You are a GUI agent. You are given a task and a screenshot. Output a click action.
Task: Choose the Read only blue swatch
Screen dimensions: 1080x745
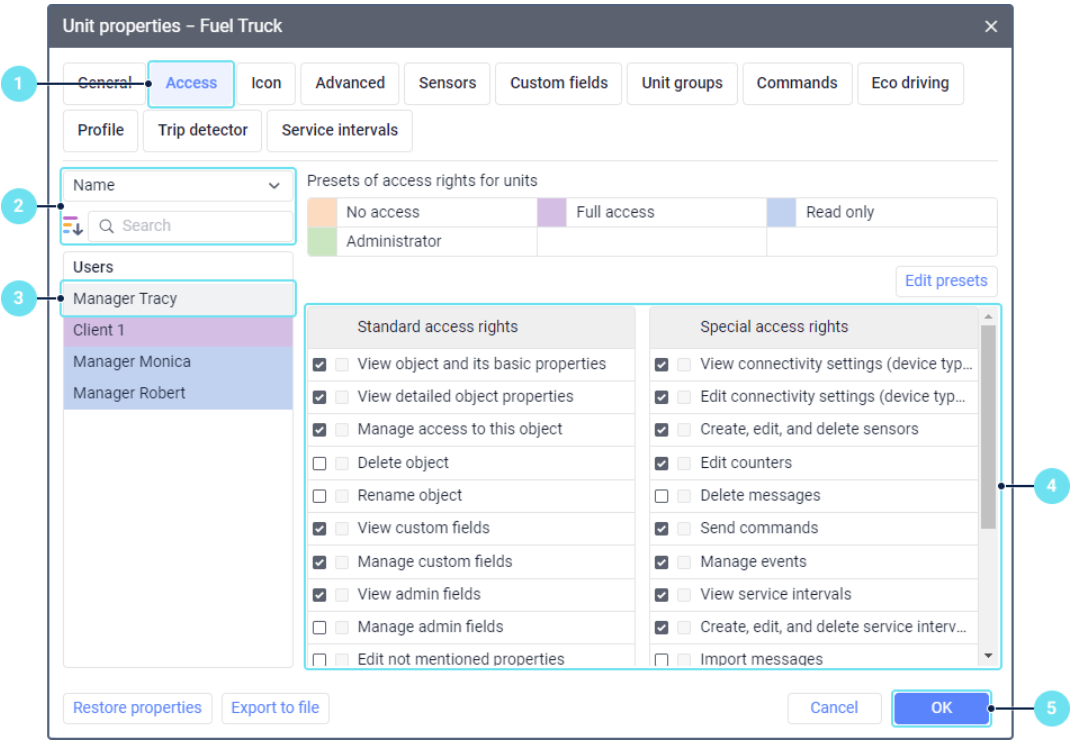(781, 212)
